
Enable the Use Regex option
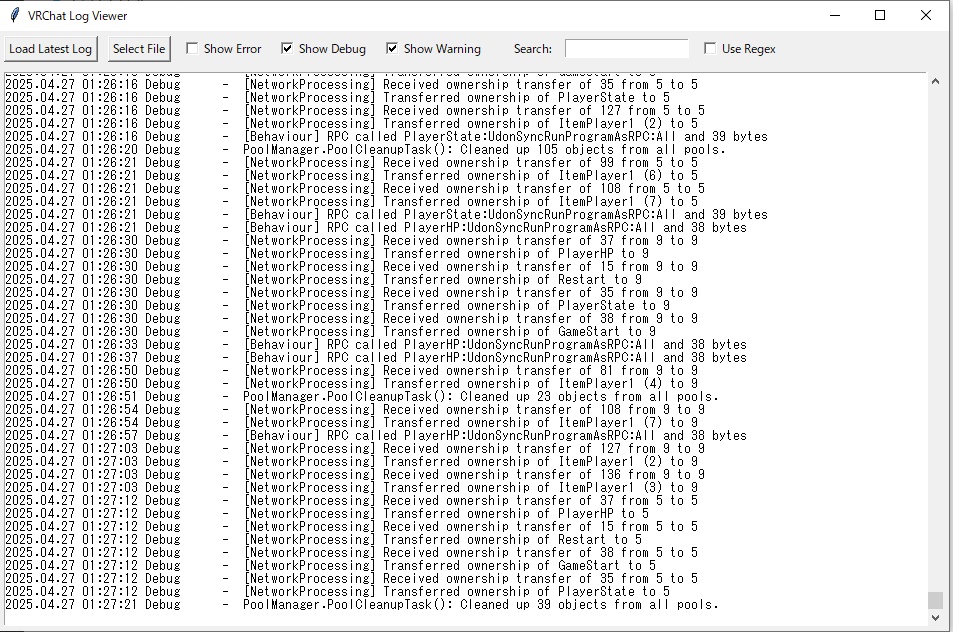(710, 48)
